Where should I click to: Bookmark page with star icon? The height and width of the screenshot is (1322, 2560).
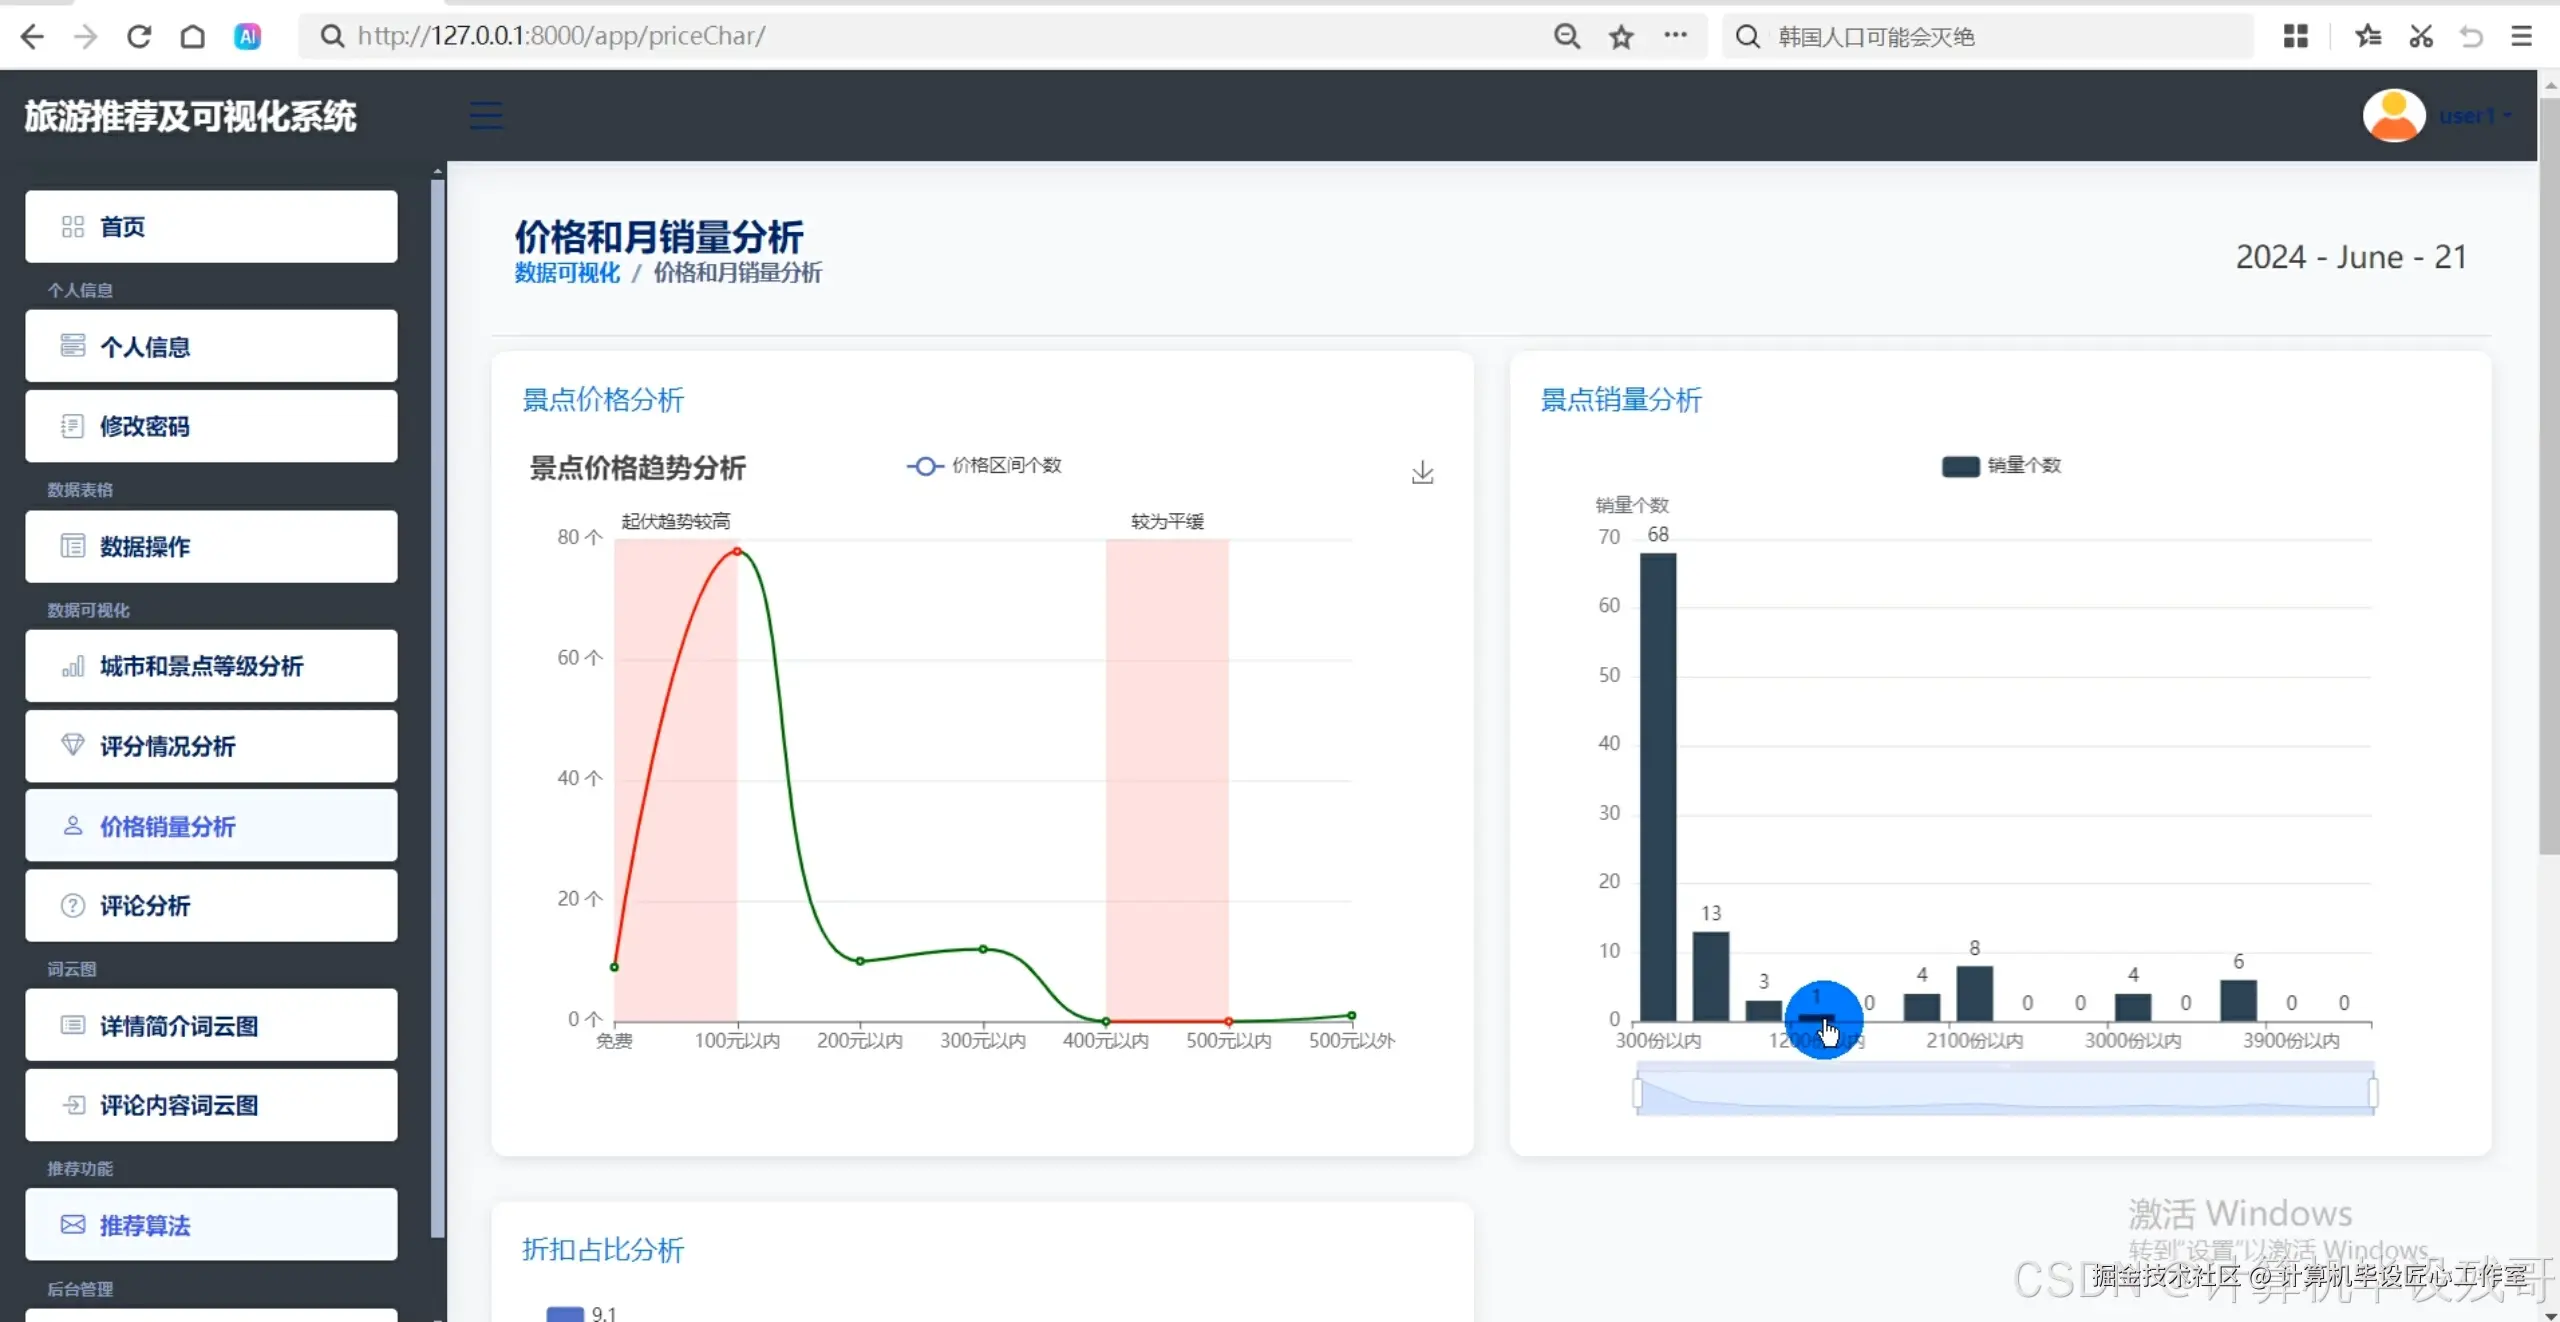pyautogui.click(x=1621, y=37)
